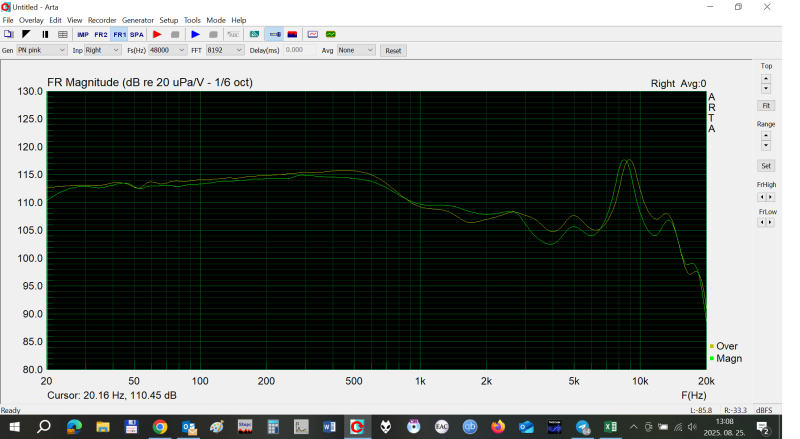Expand the Avg dropdown showing None

[x=356, y=50]
